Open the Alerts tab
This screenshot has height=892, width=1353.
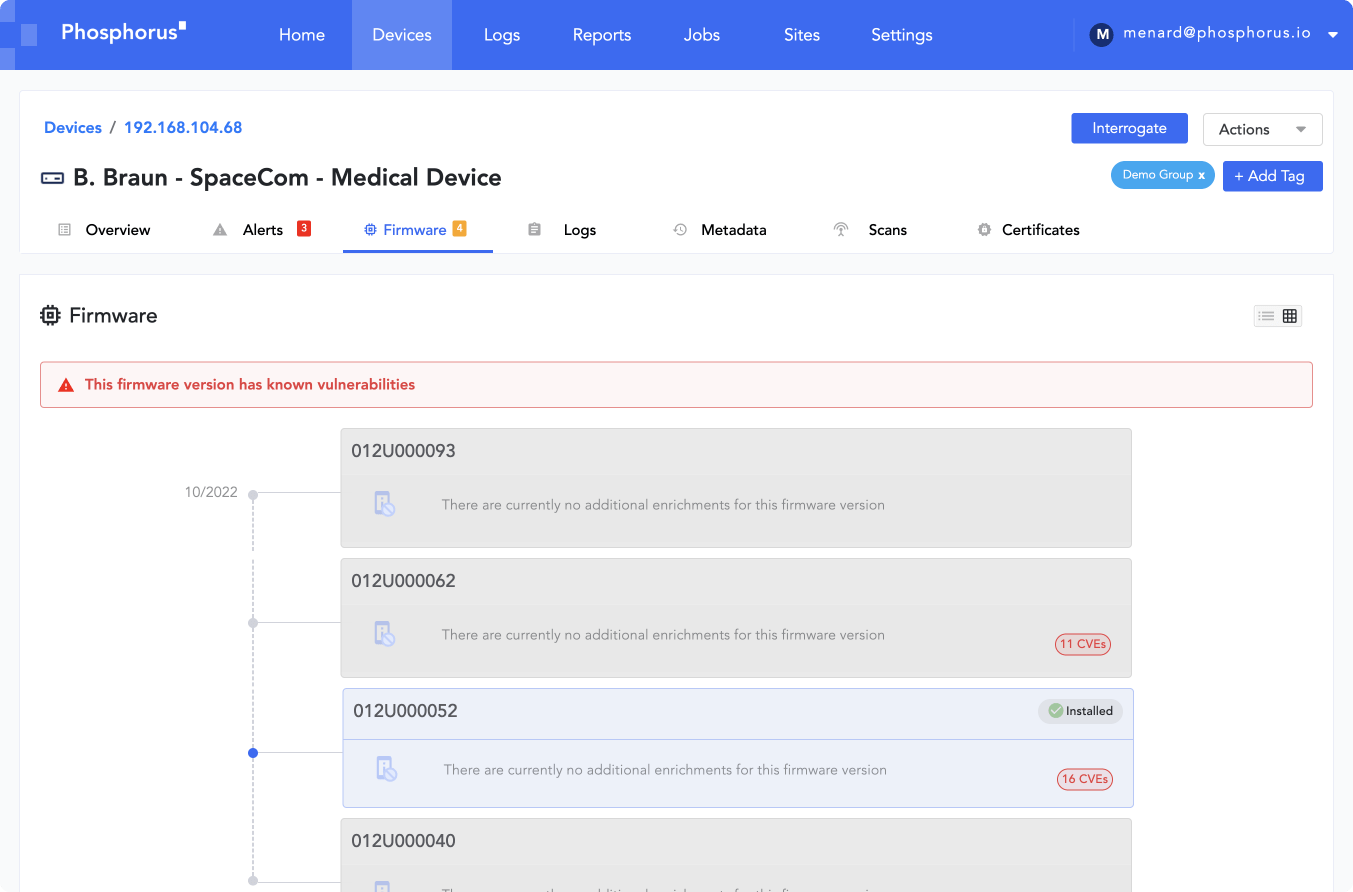262,230
